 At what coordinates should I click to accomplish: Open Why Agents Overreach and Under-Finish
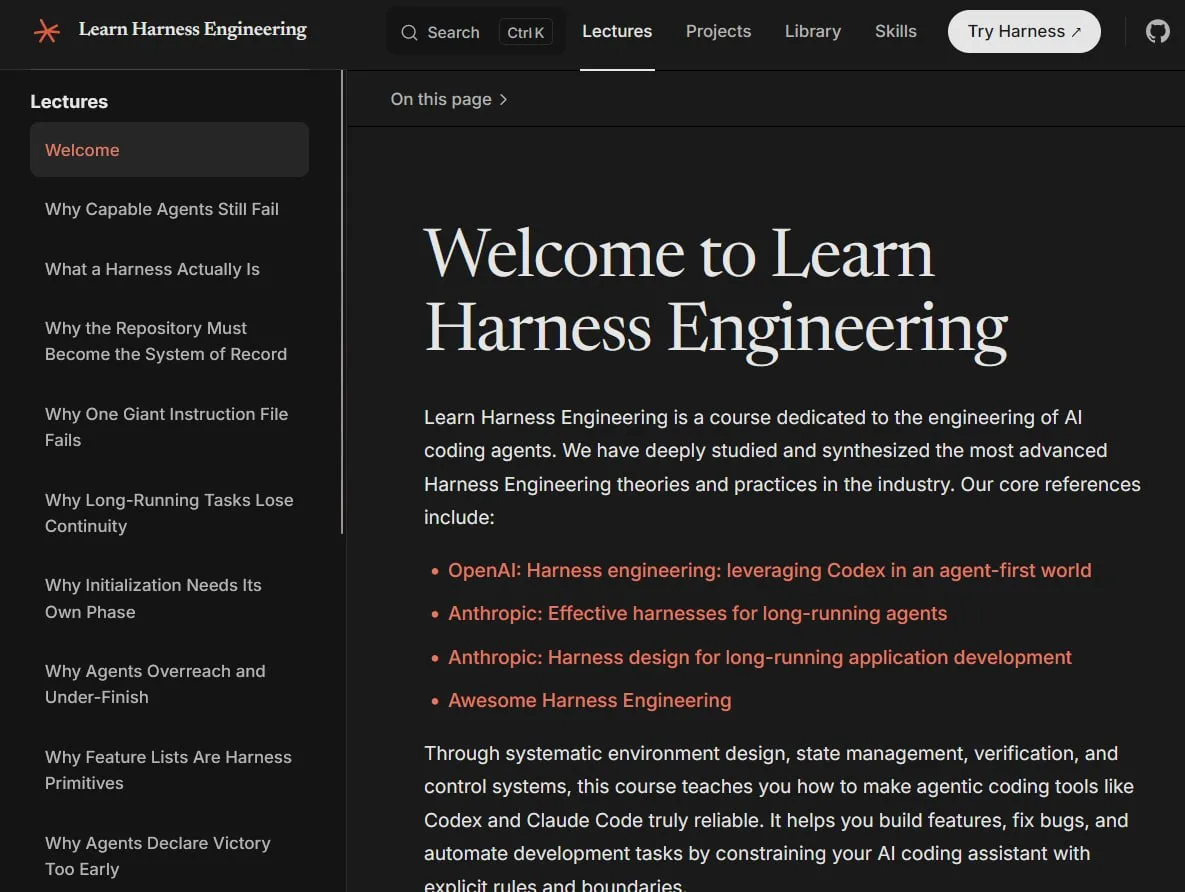[x=155, y=684]
